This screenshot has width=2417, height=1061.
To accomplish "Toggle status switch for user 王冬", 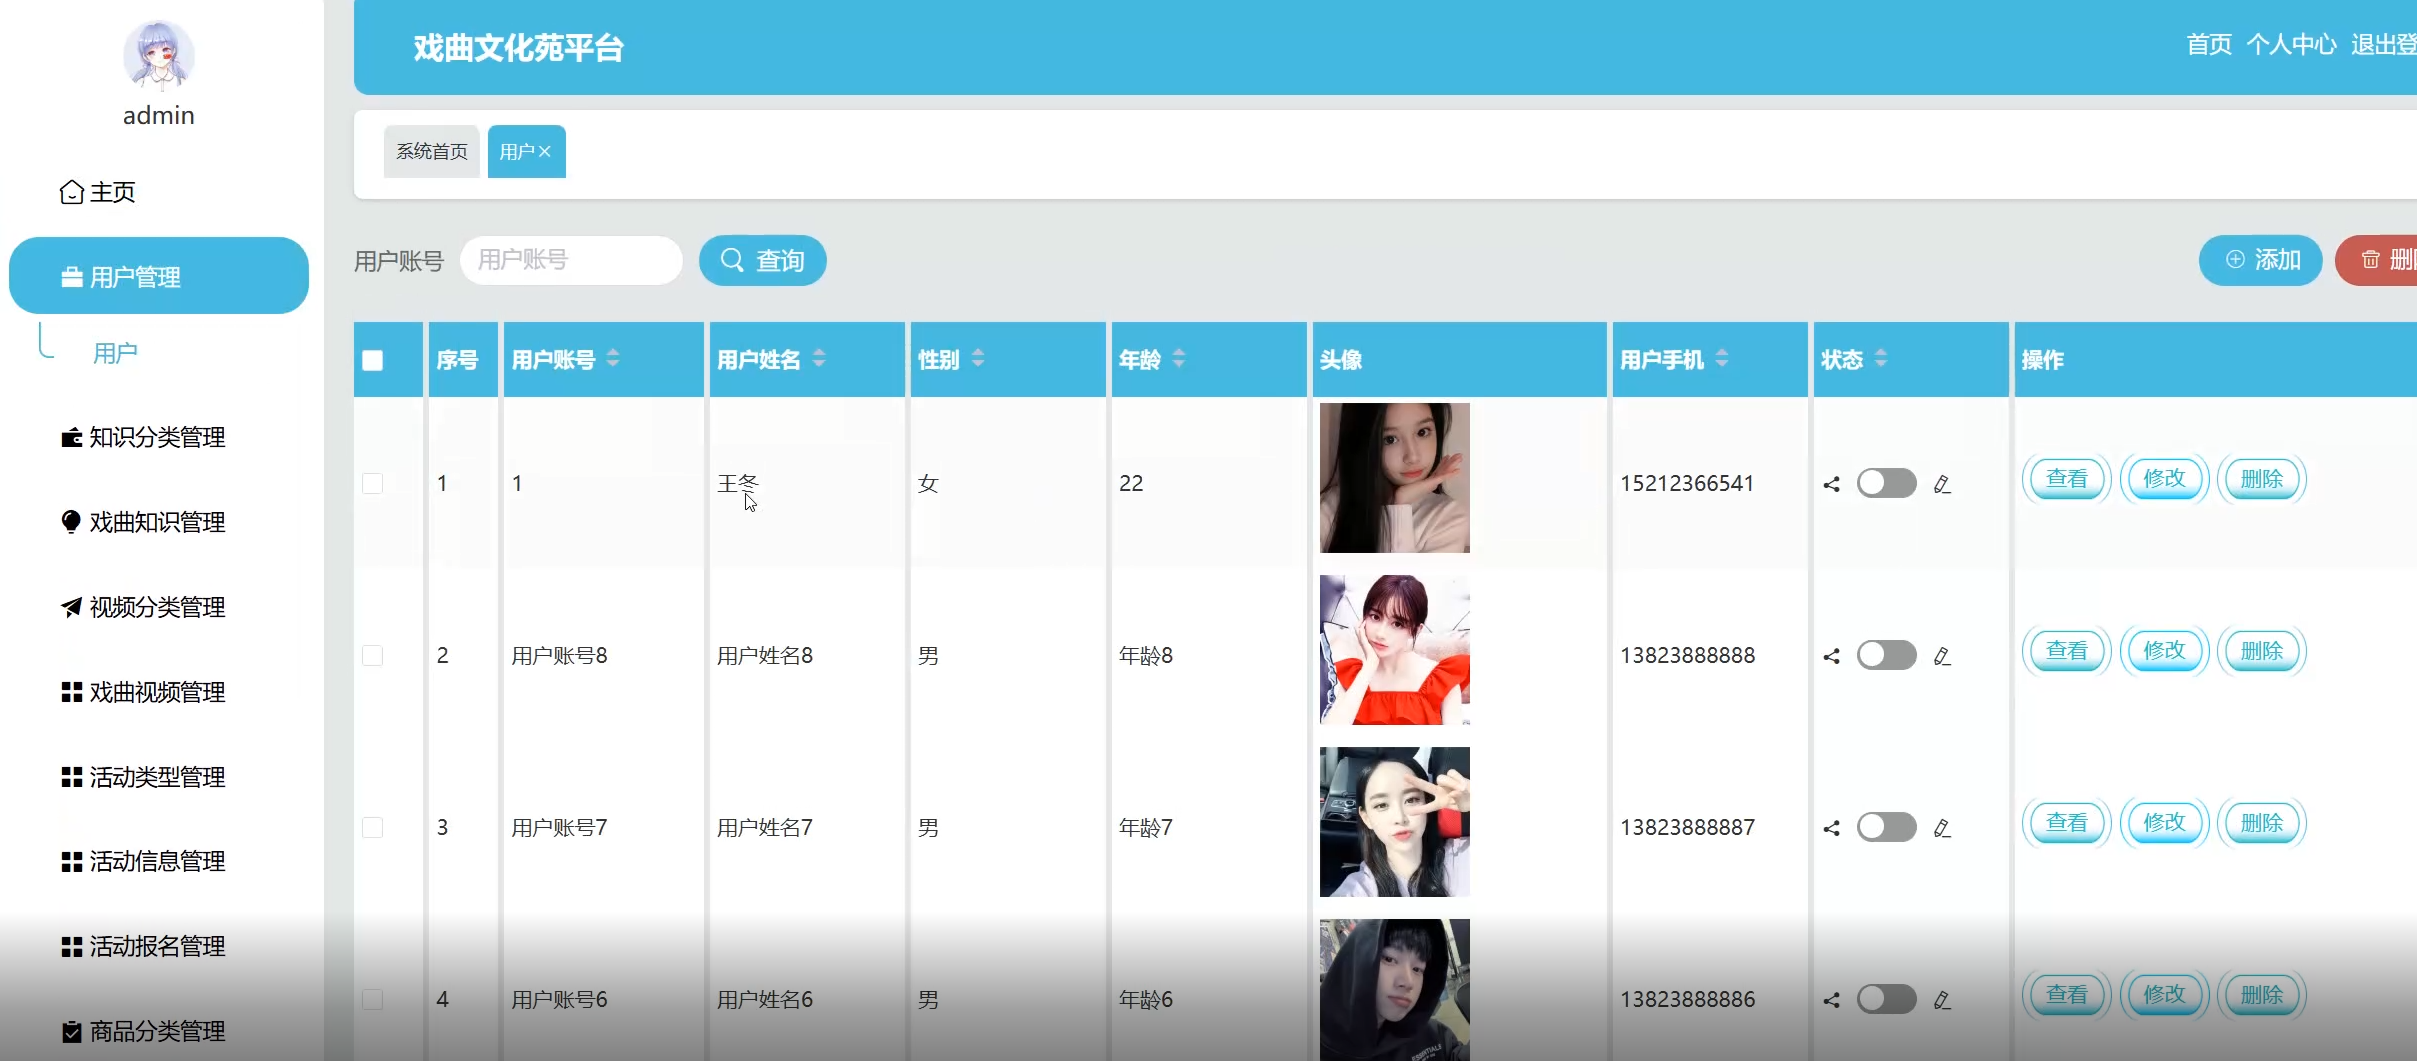I will [1886, 483].
